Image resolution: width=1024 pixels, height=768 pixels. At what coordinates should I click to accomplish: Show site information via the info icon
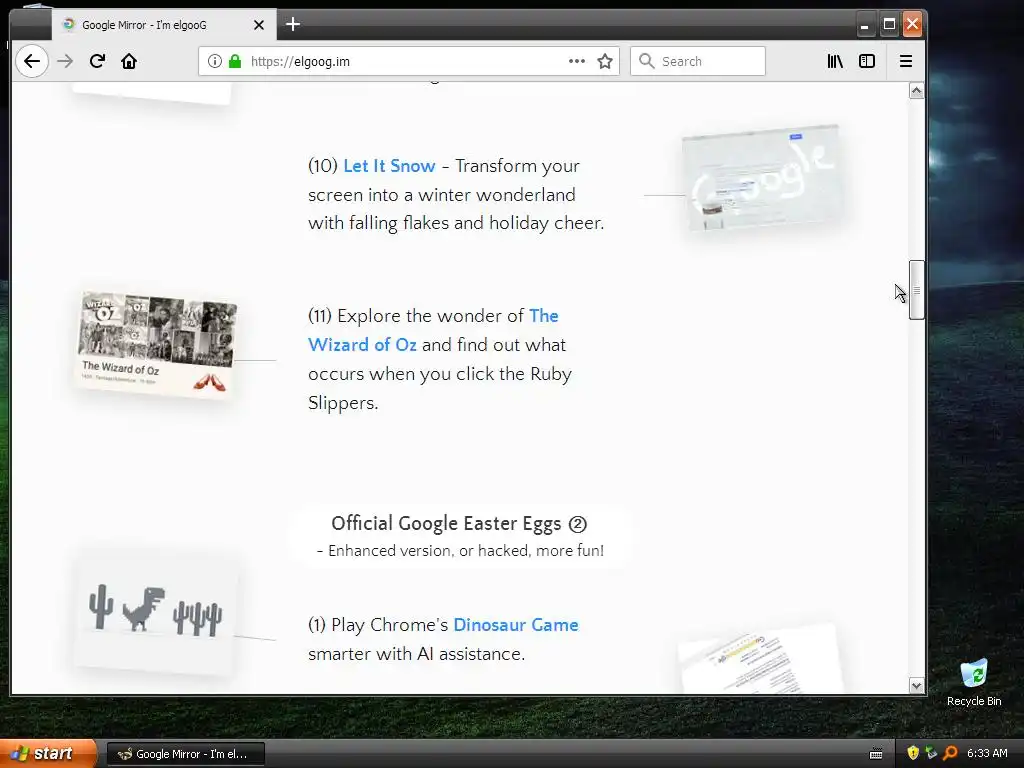point(214,61)
